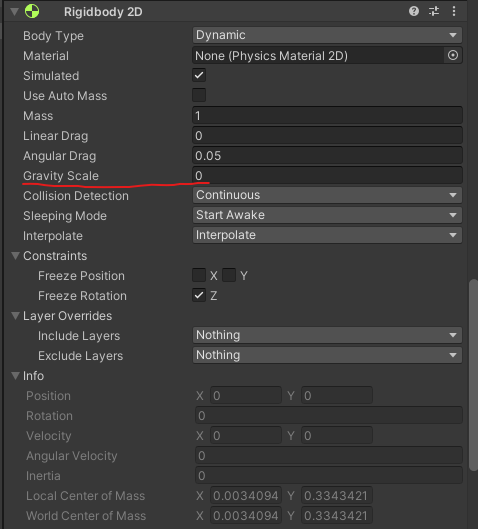Click the Angular Drag value field
The image size is (478, 529).
pos(327,156)
